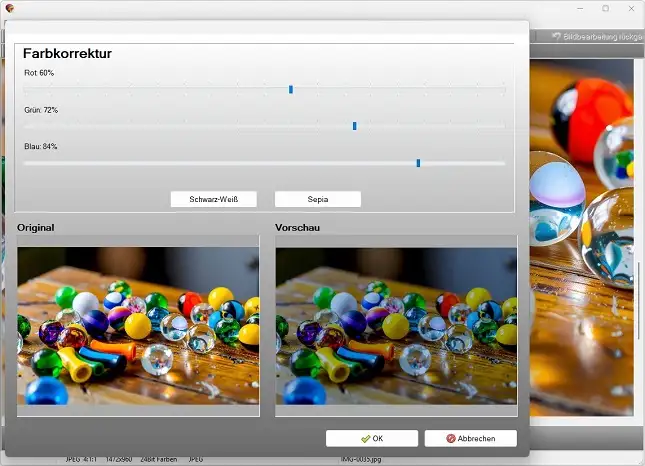Click the Grün slider handle at 72%
The width and height of the screenshot is (645, 466).
(355, 126)
